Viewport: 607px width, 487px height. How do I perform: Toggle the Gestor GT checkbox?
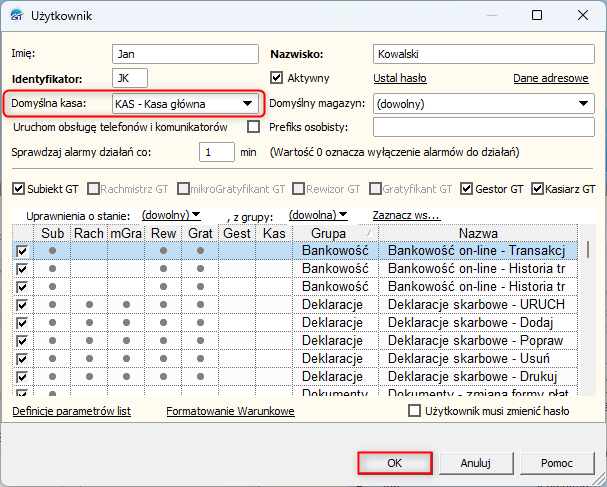coord(468,188)
